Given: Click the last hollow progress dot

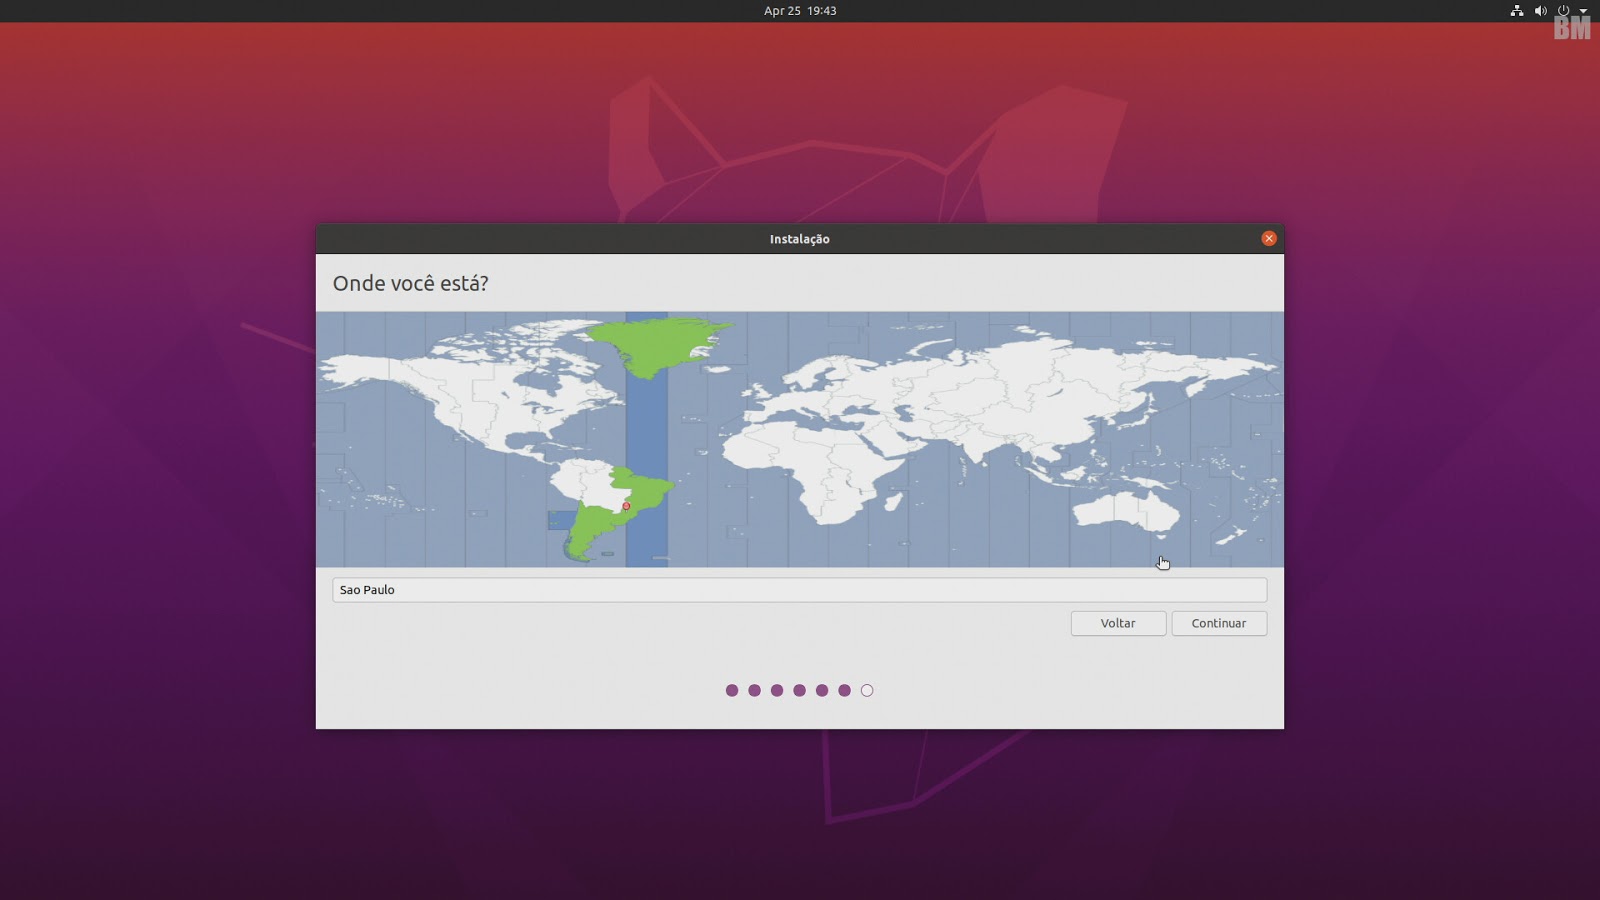Looking at the screenshot, I should (x=867, y=690).
